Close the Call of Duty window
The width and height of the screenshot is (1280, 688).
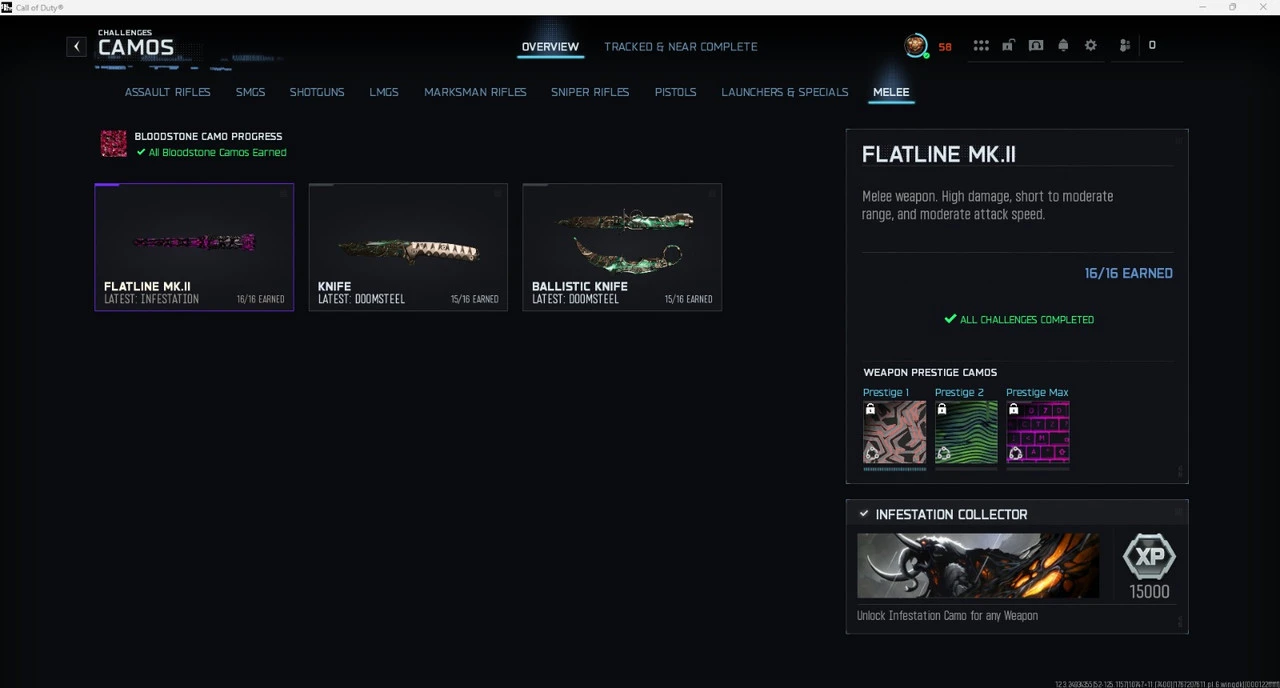[x=1263, y=7]
